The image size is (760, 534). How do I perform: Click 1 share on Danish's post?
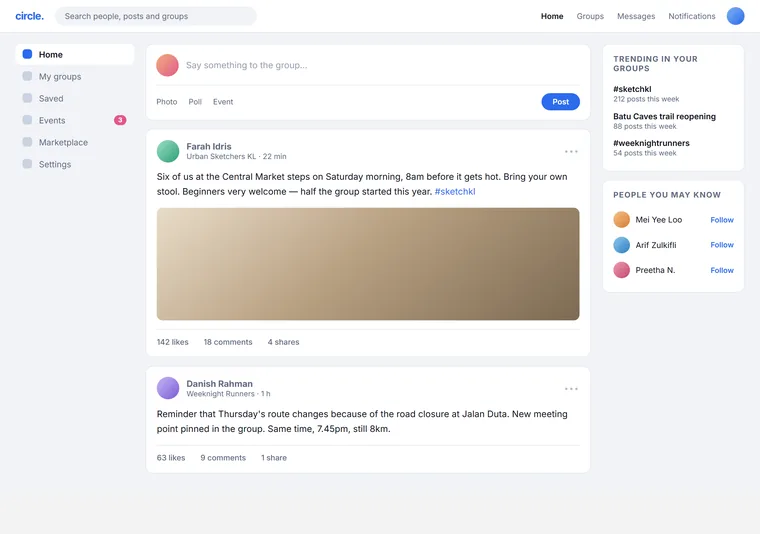pos(274,457)
